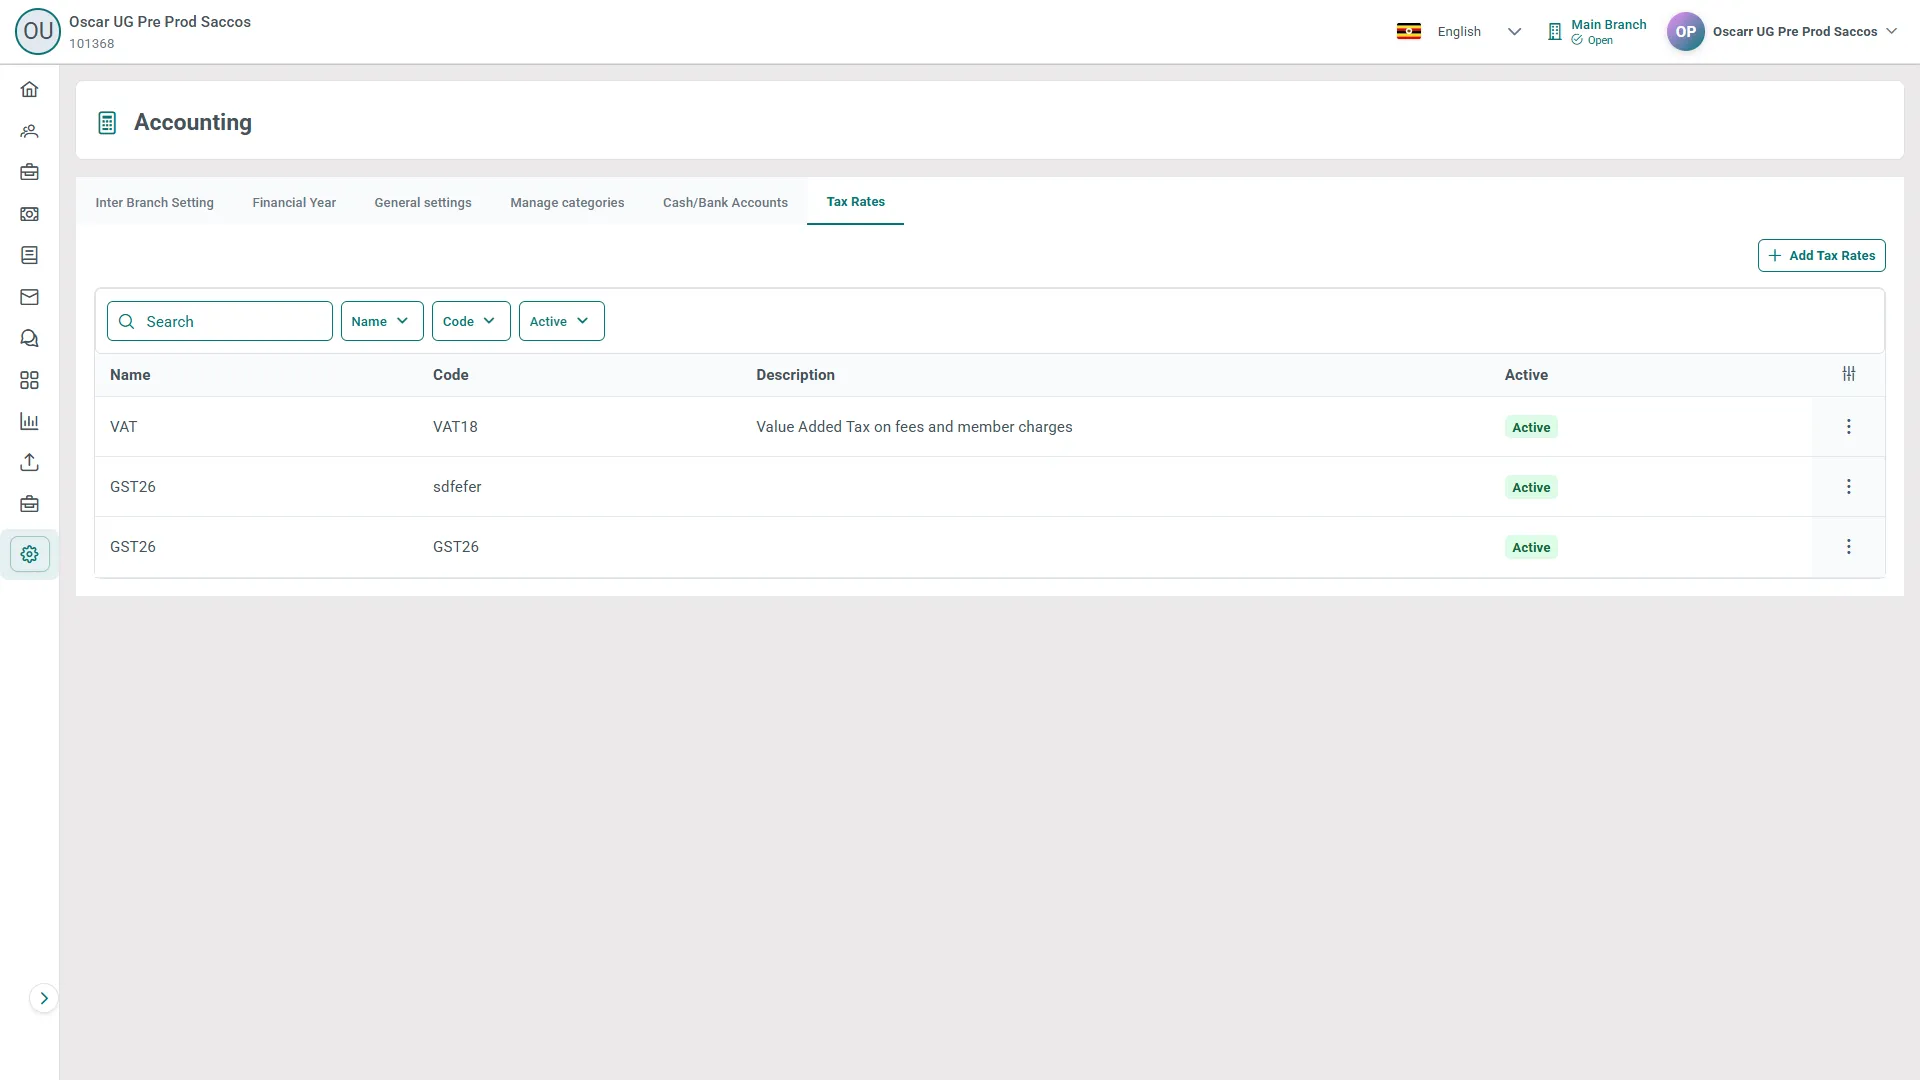The image size is (1920, 1080).
Task: Click into the Search field
Action: pyautogui.click(x=220, y=321)
